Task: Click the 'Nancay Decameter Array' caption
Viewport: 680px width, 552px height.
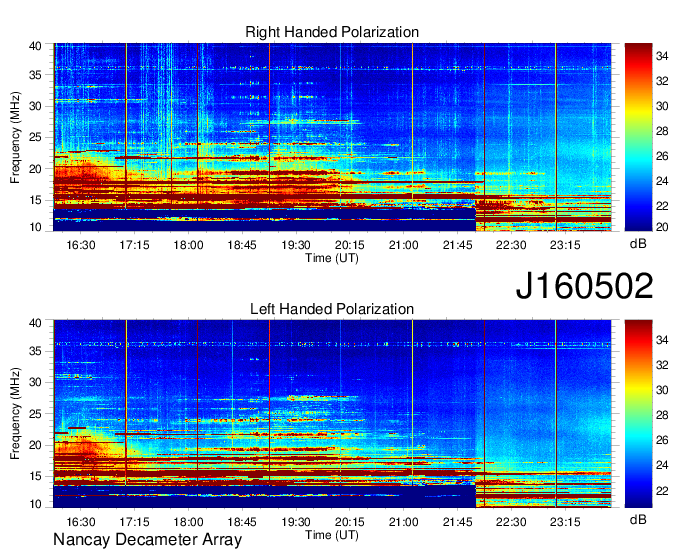Action: (x=147, y=539)
